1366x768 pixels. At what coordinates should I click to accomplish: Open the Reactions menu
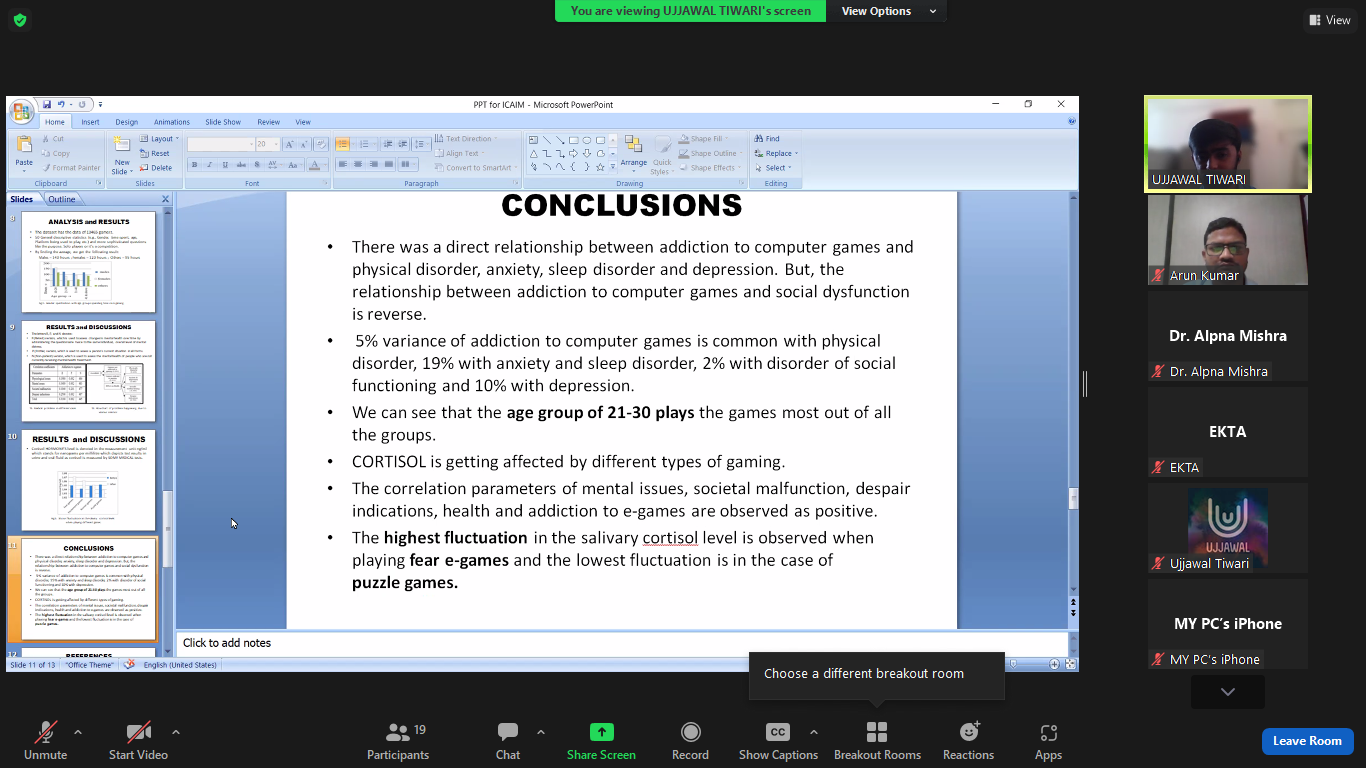coord(968,732)
